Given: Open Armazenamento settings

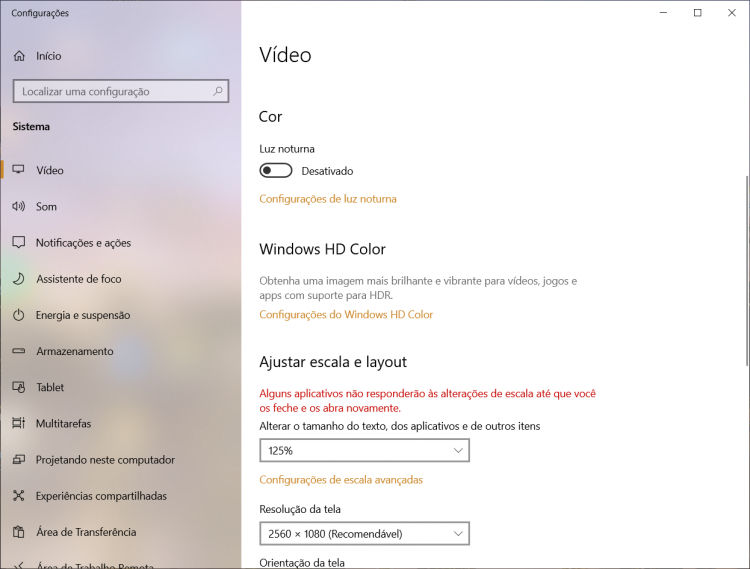Looking at the screenshot, I should tap(121, 351).
